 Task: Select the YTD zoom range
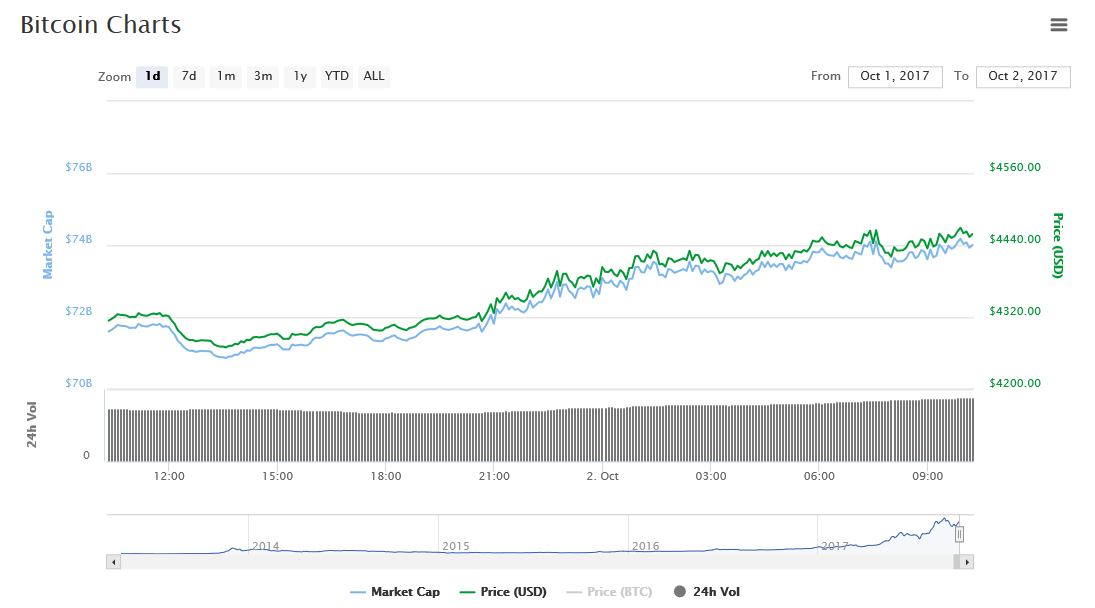click(337, 76)
